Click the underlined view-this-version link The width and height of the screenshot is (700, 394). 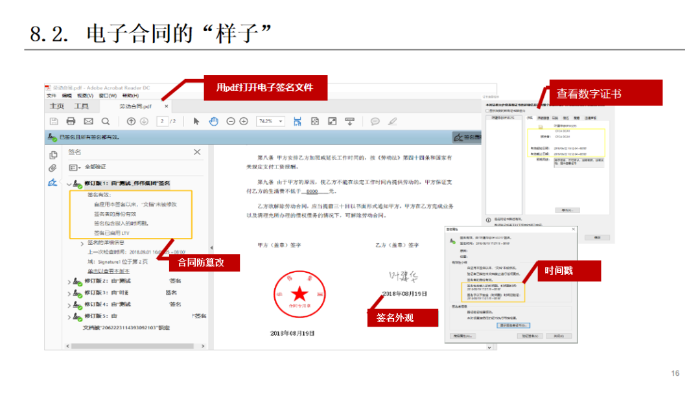tap(108, 271)
